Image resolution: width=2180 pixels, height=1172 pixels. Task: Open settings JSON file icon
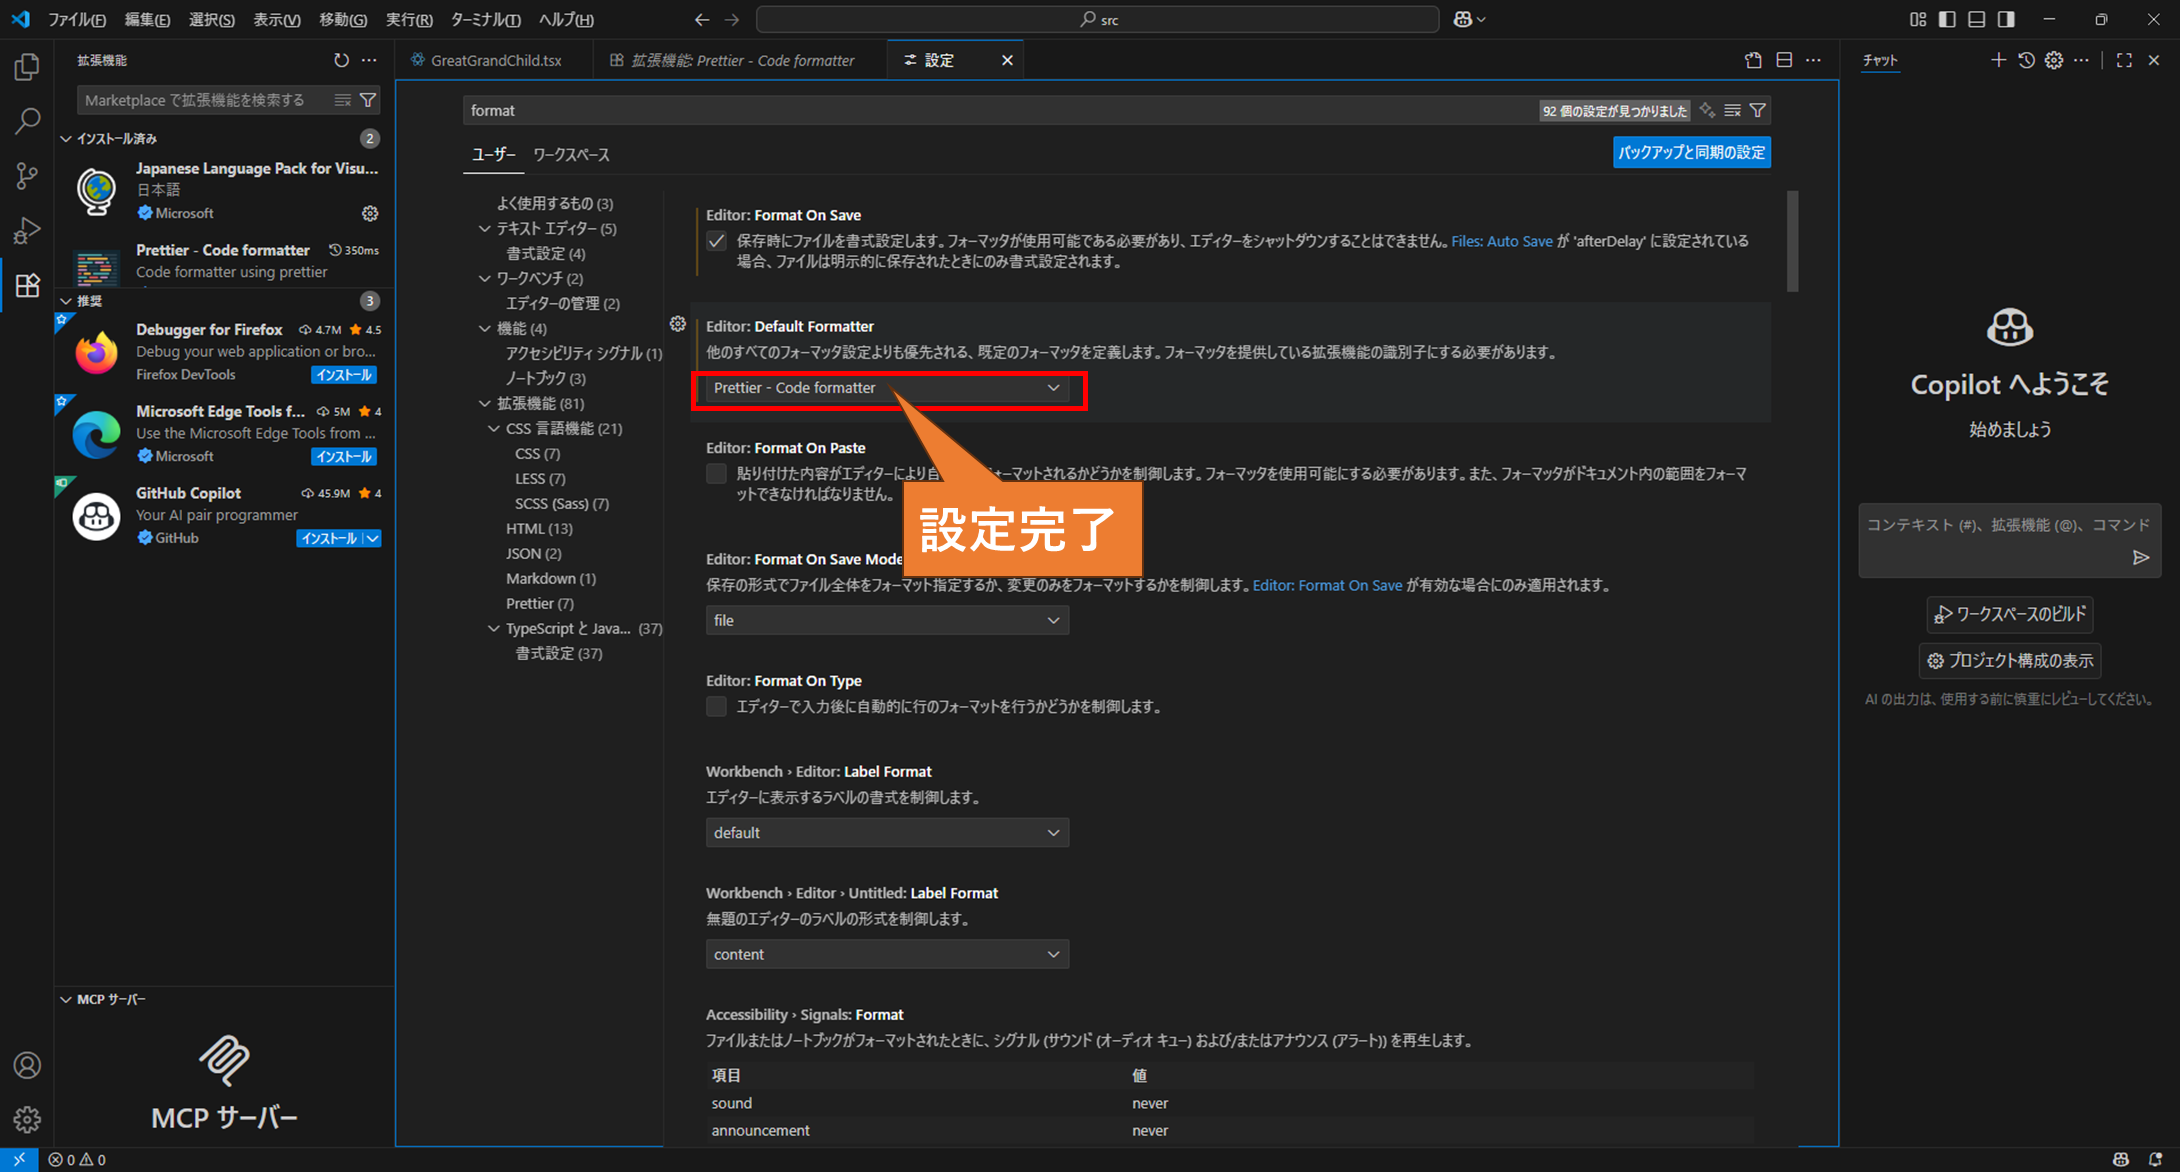pyautogui.click(x=1753, y=60)
